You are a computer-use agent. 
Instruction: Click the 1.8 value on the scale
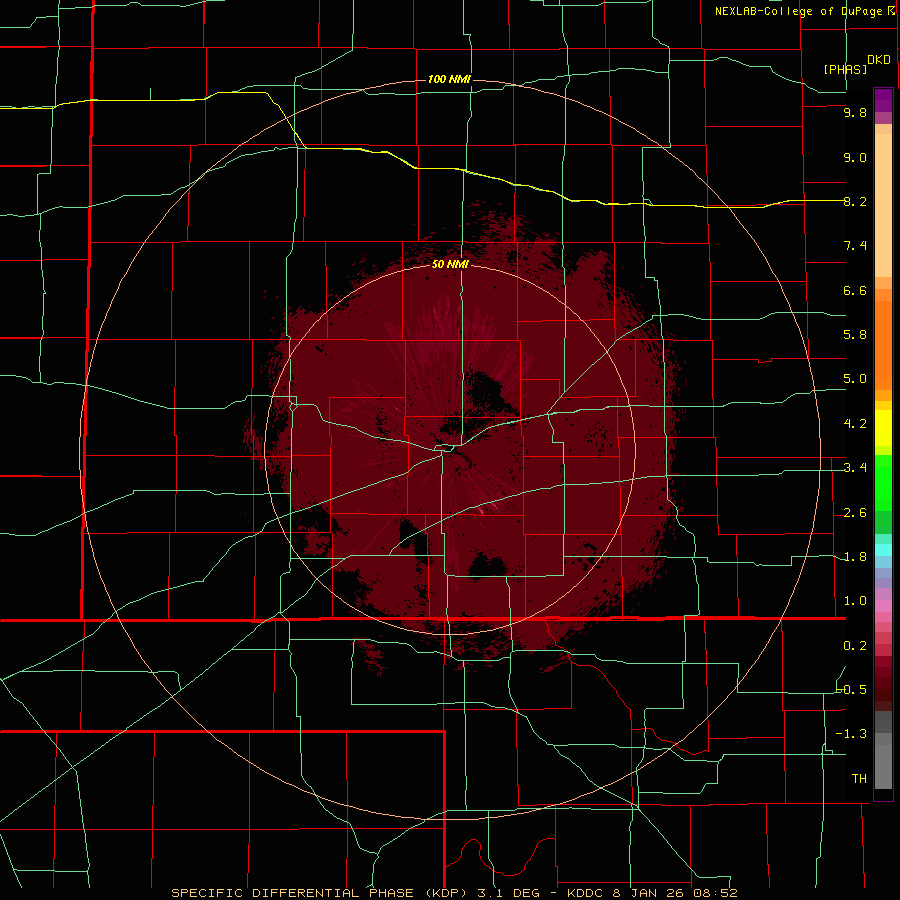click(x=855, y=557)
